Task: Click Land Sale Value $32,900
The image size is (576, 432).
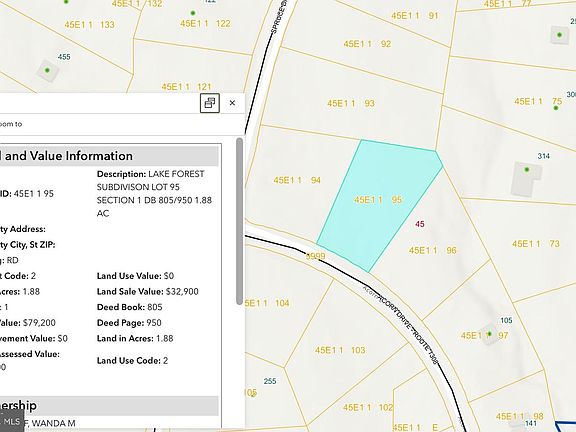Action: [x=148, y=291]
